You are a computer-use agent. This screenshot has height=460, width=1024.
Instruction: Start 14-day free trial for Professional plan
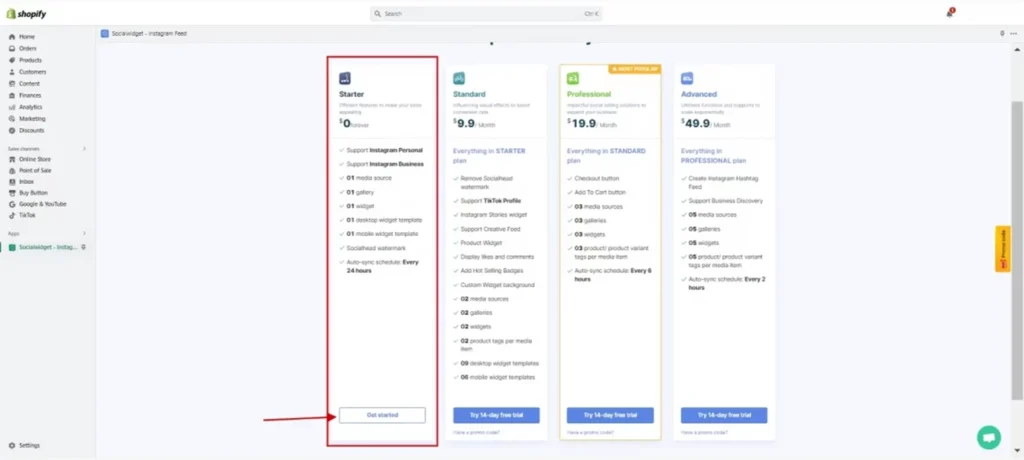[x=610, y=415]
